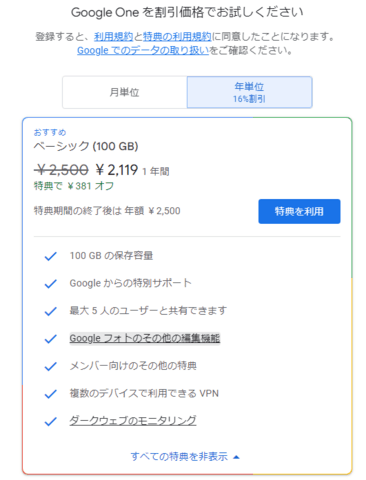366x480 pixels.
Task: Click checkmark beside メンバー向けのその他の特典
Action: pos(51,366)
